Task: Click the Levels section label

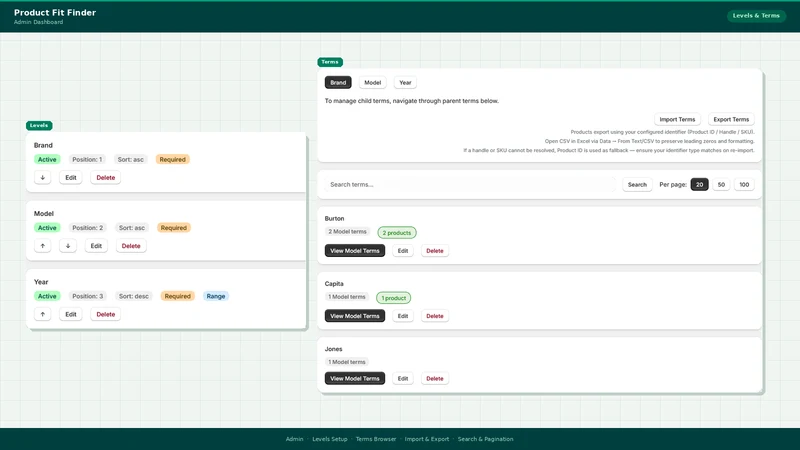Action: point(39,126)
